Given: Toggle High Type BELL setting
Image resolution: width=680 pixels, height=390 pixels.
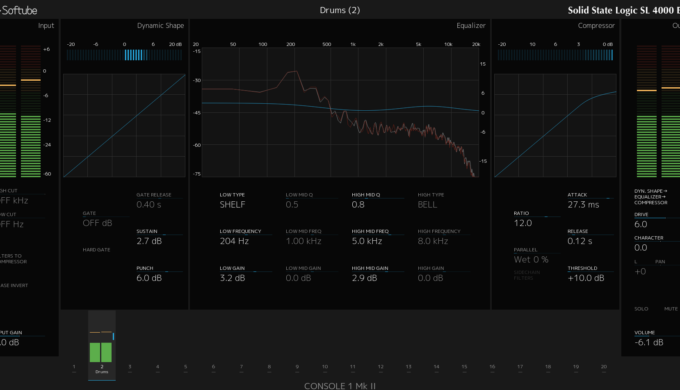Looking at the screenshot, I should tap(431, 201).
